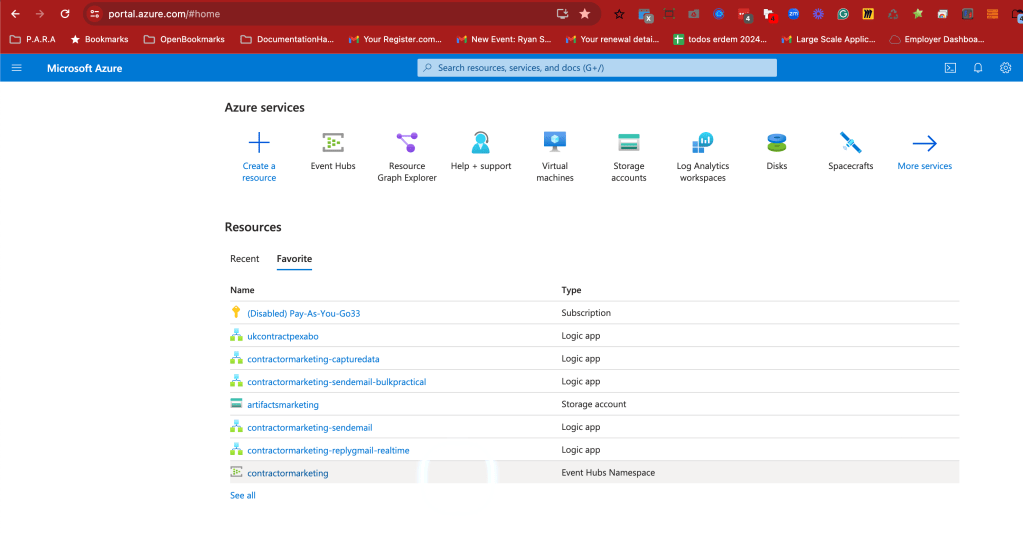The image size is (1023, 533).
Task: Click the Type column header
Action: coord(571,290)
